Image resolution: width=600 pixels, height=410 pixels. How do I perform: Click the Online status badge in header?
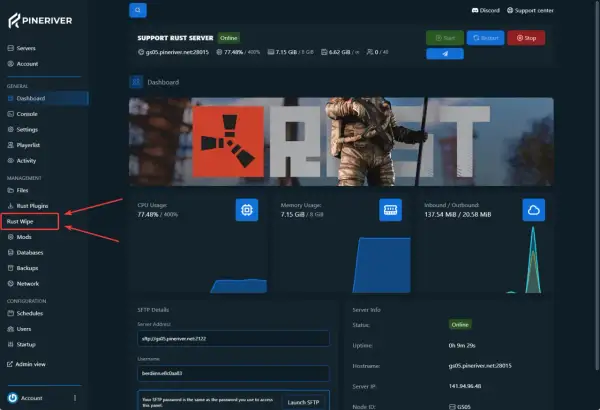tap(228, 38)
